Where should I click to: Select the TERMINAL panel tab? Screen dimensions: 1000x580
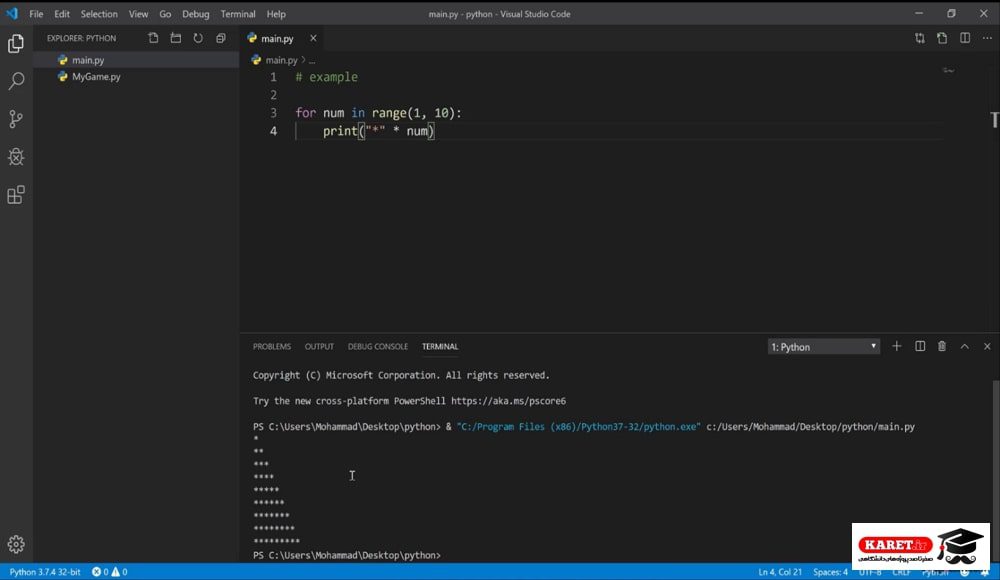click(440, 346)
